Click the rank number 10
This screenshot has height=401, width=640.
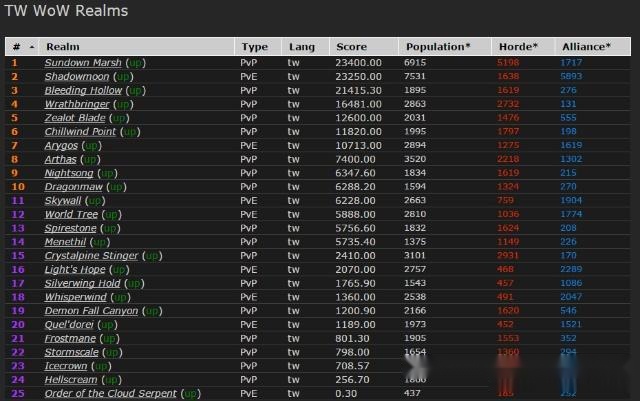(18, 187)
